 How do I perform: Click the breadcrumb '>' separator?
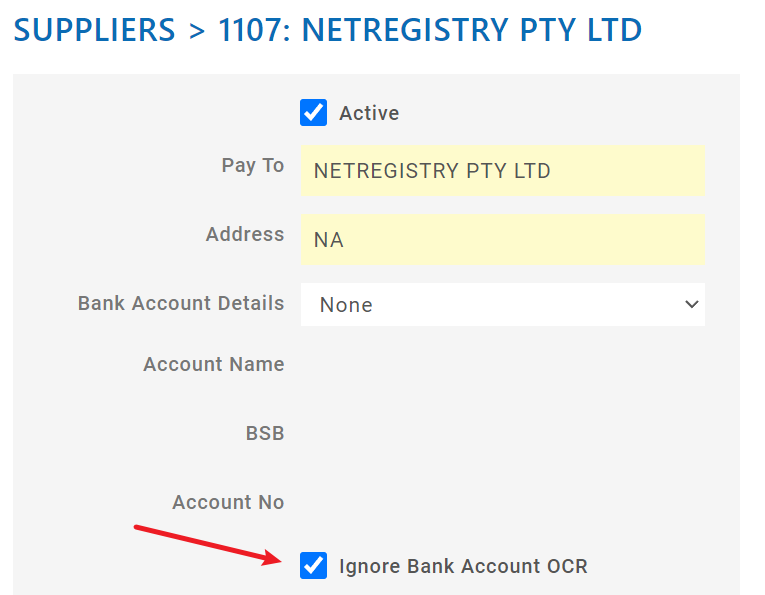pyautogui.click(x=196, y=31)
